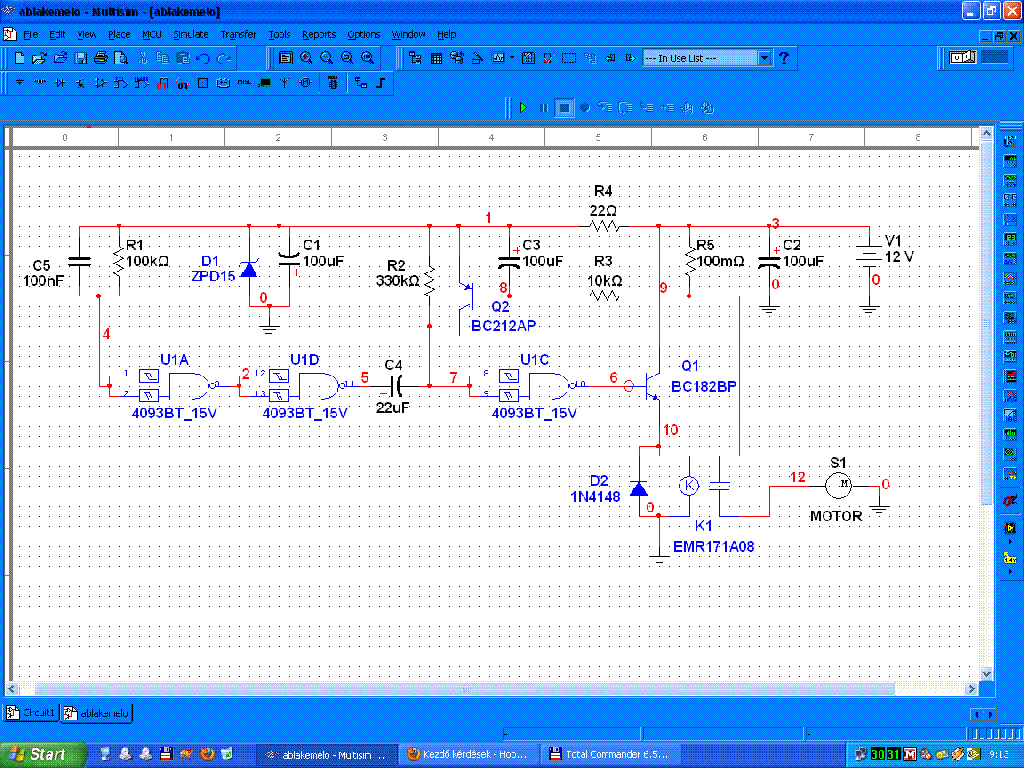Open the Transfer menu
The height and width of the screenshot is (768, 1024).
pos(238,35)
